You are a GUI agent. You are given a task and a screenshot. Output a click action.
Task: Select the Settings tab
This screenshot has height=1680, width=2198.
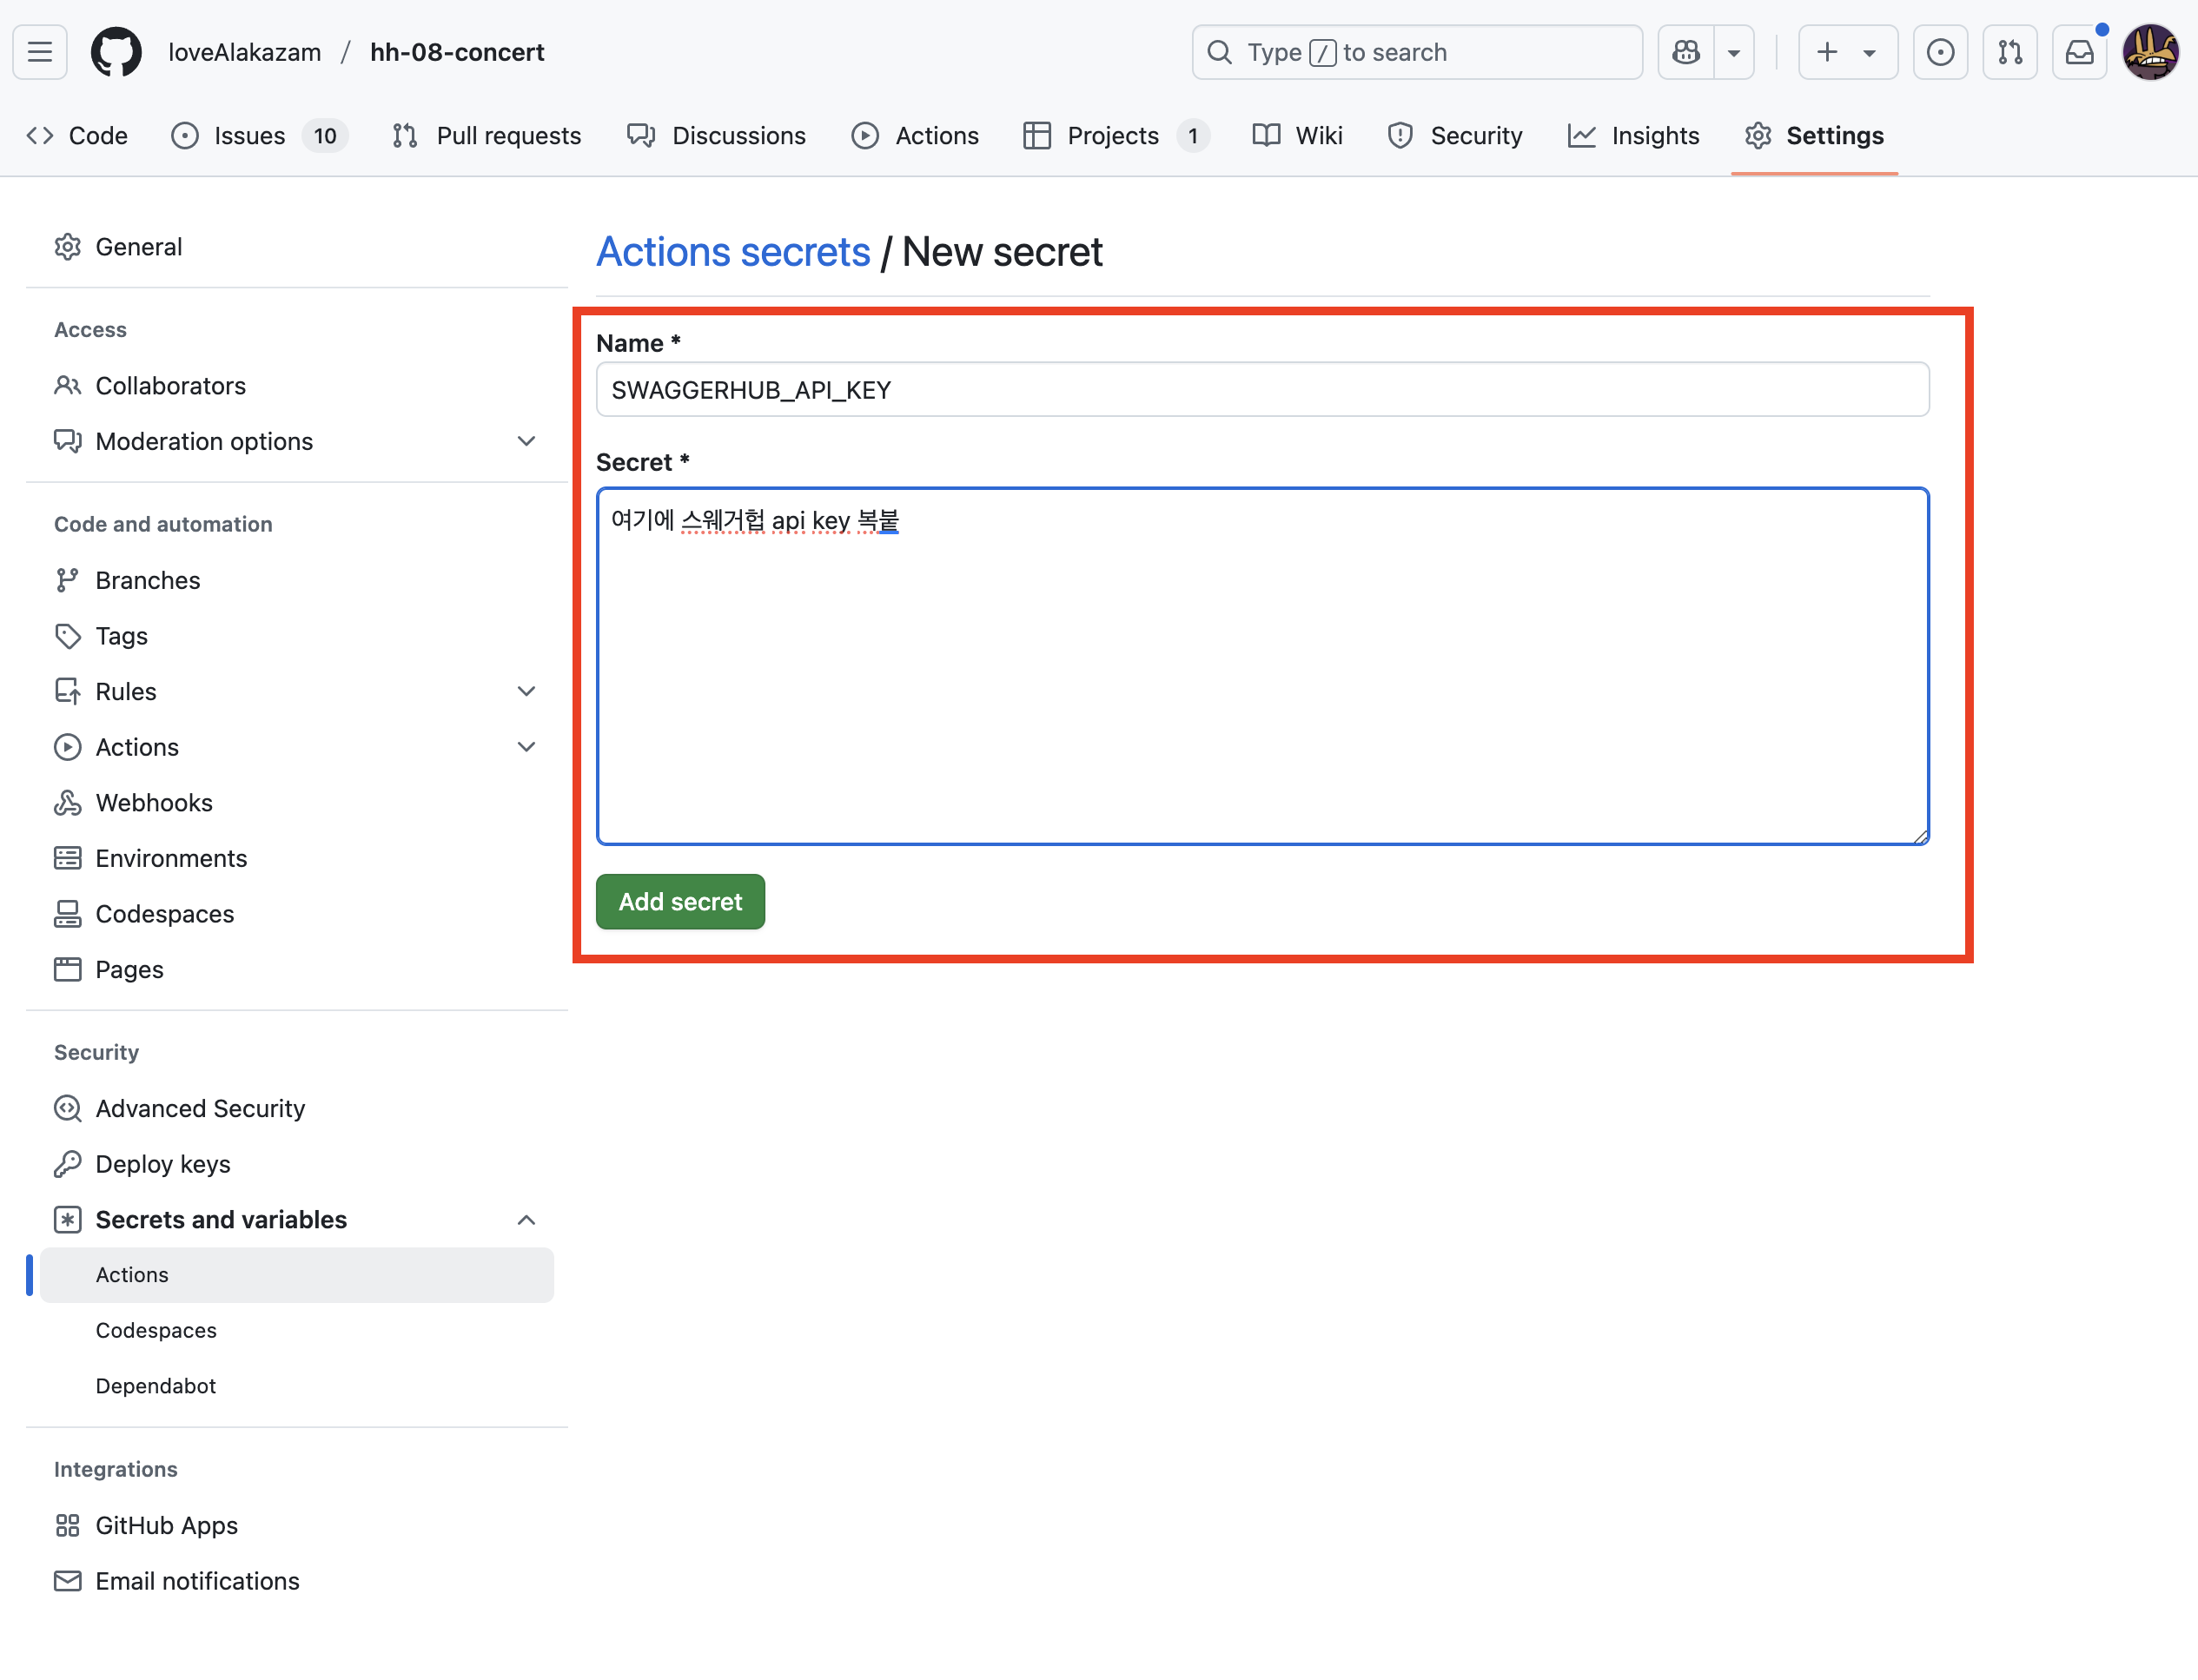pyautogui.click(x=1815, y=136)
